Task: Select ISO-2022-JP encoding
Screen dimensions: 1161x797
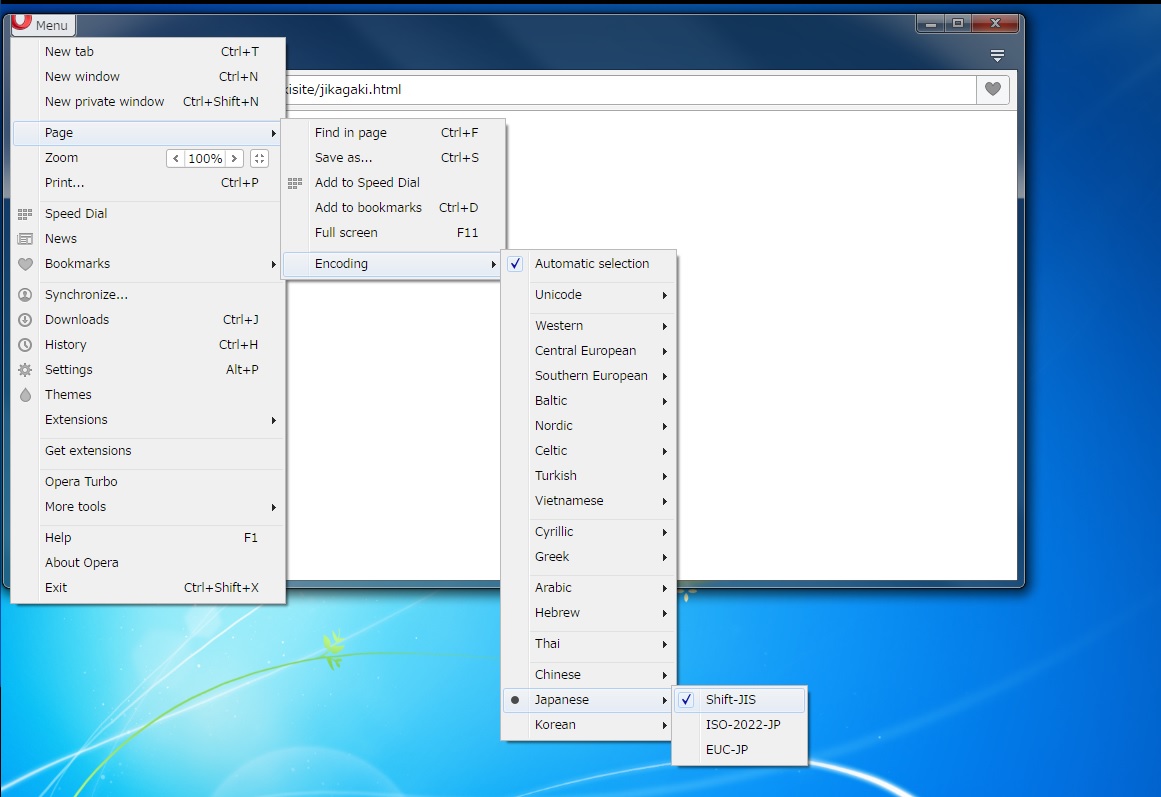Action: (740, 725)
